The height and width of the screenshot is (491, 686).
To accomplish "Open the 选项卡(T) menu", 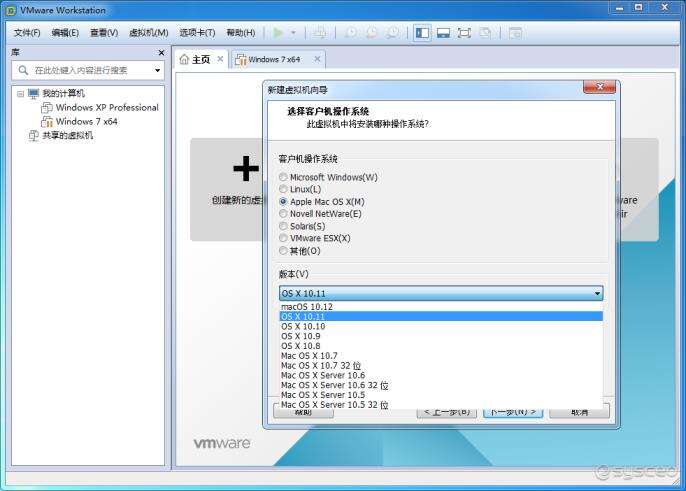I will click(197, 33).
